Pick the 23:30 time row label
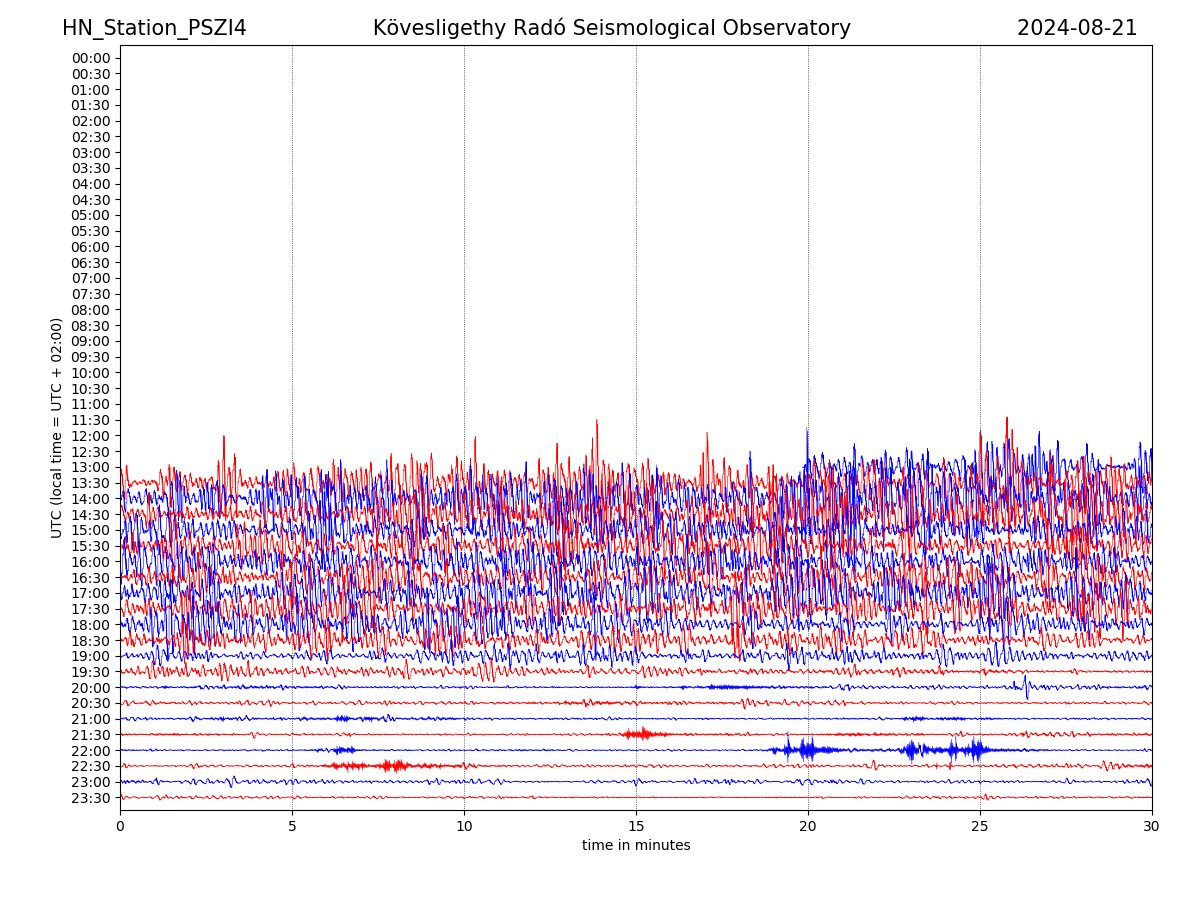This screenshot has height=900, width=1200. tap(91, 798)
